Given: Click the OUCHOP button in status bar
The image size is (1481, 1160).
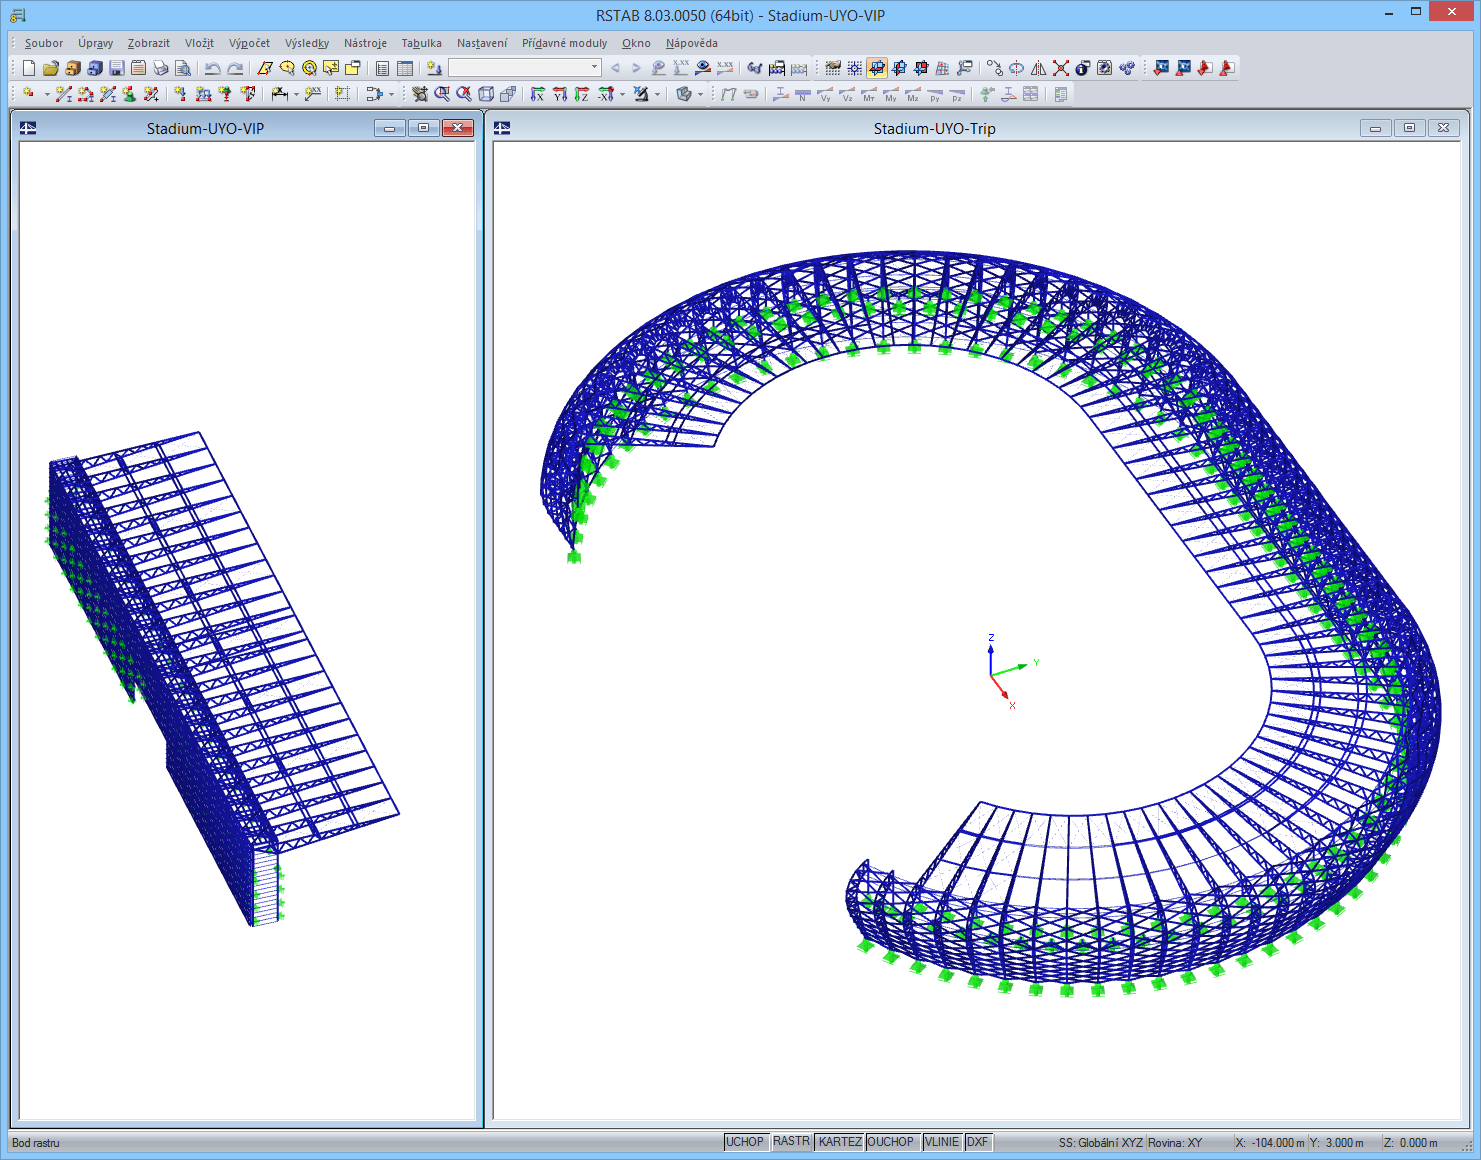Looking at the screenshot, I should [892, 1142].
